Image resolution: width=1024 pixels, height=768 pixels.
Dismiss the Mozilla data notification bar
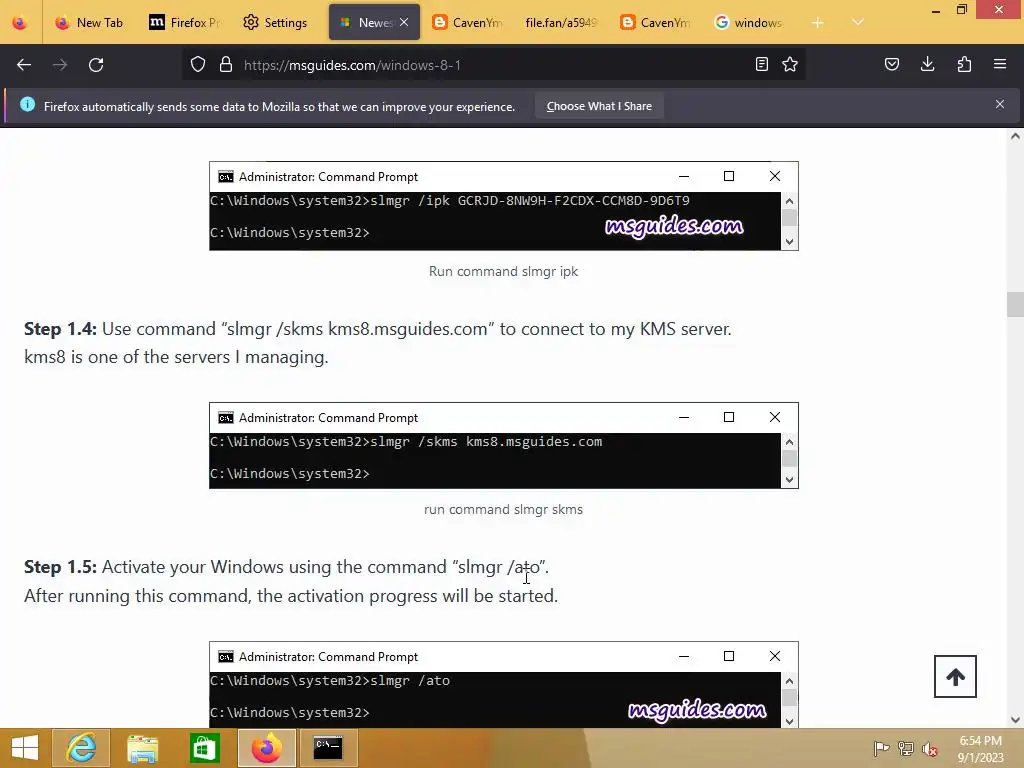(1000, 104)
